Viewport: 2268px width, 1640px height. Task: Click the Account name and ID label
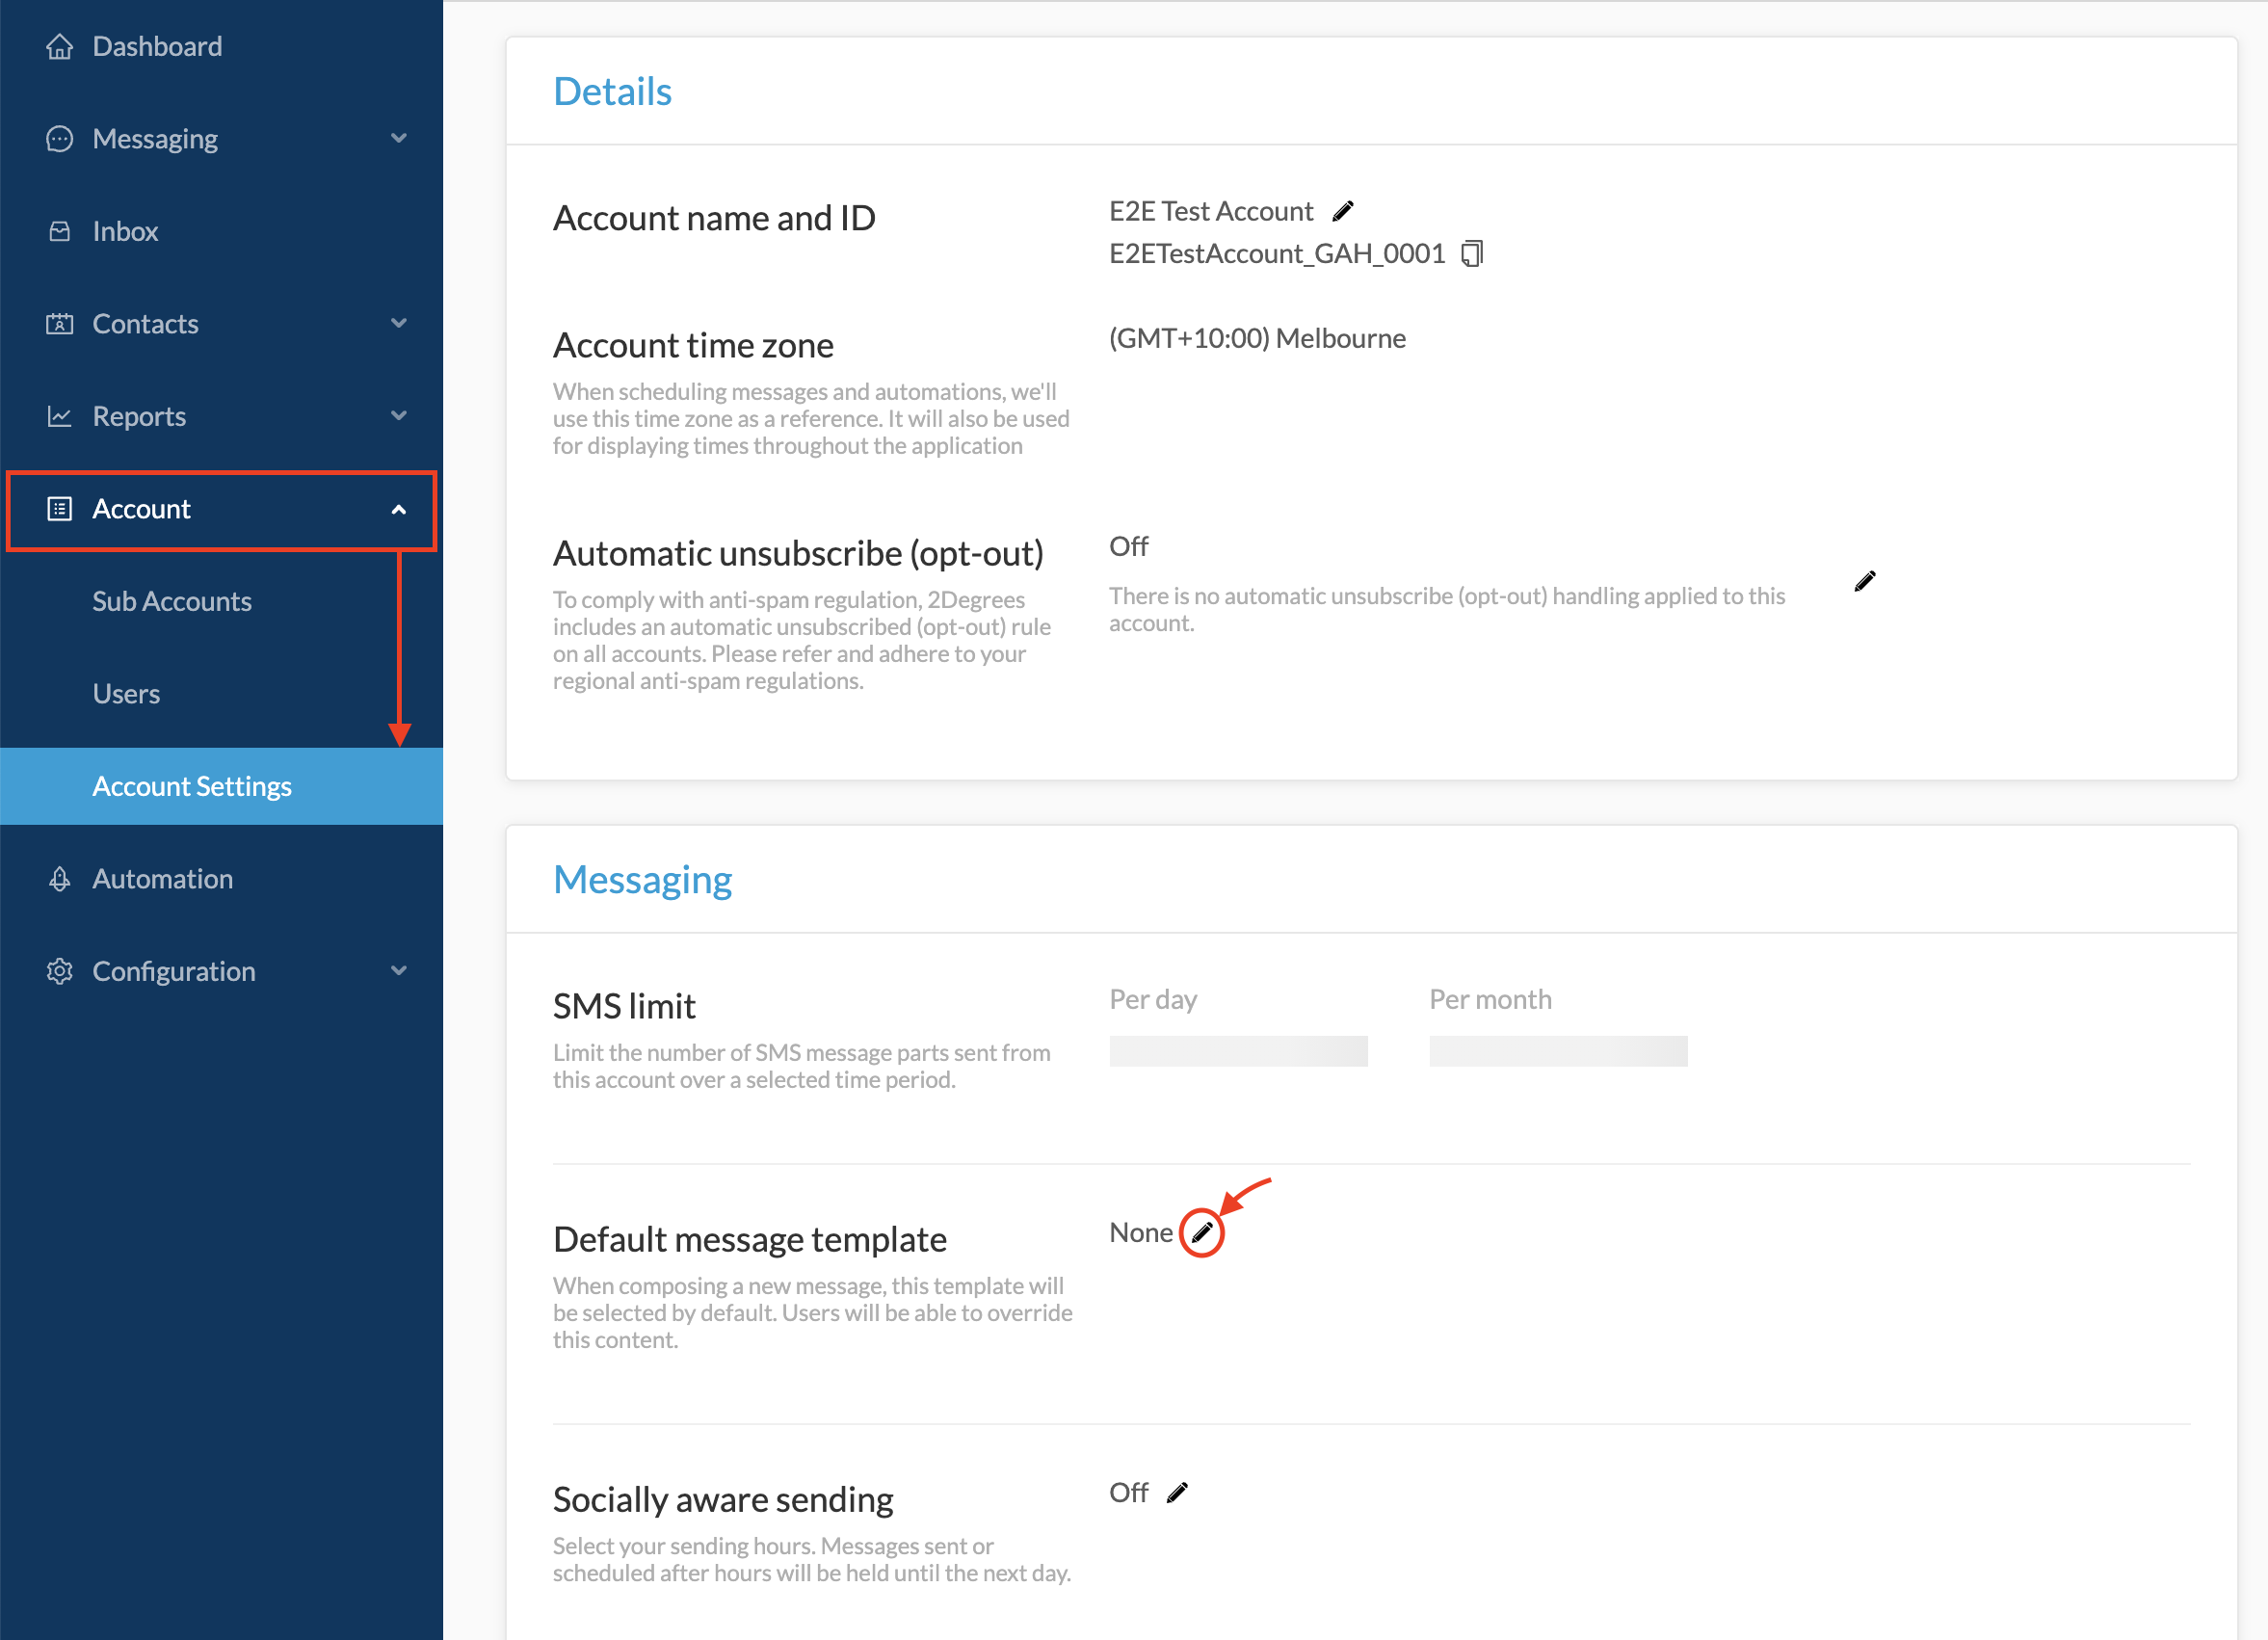point(714,218)
